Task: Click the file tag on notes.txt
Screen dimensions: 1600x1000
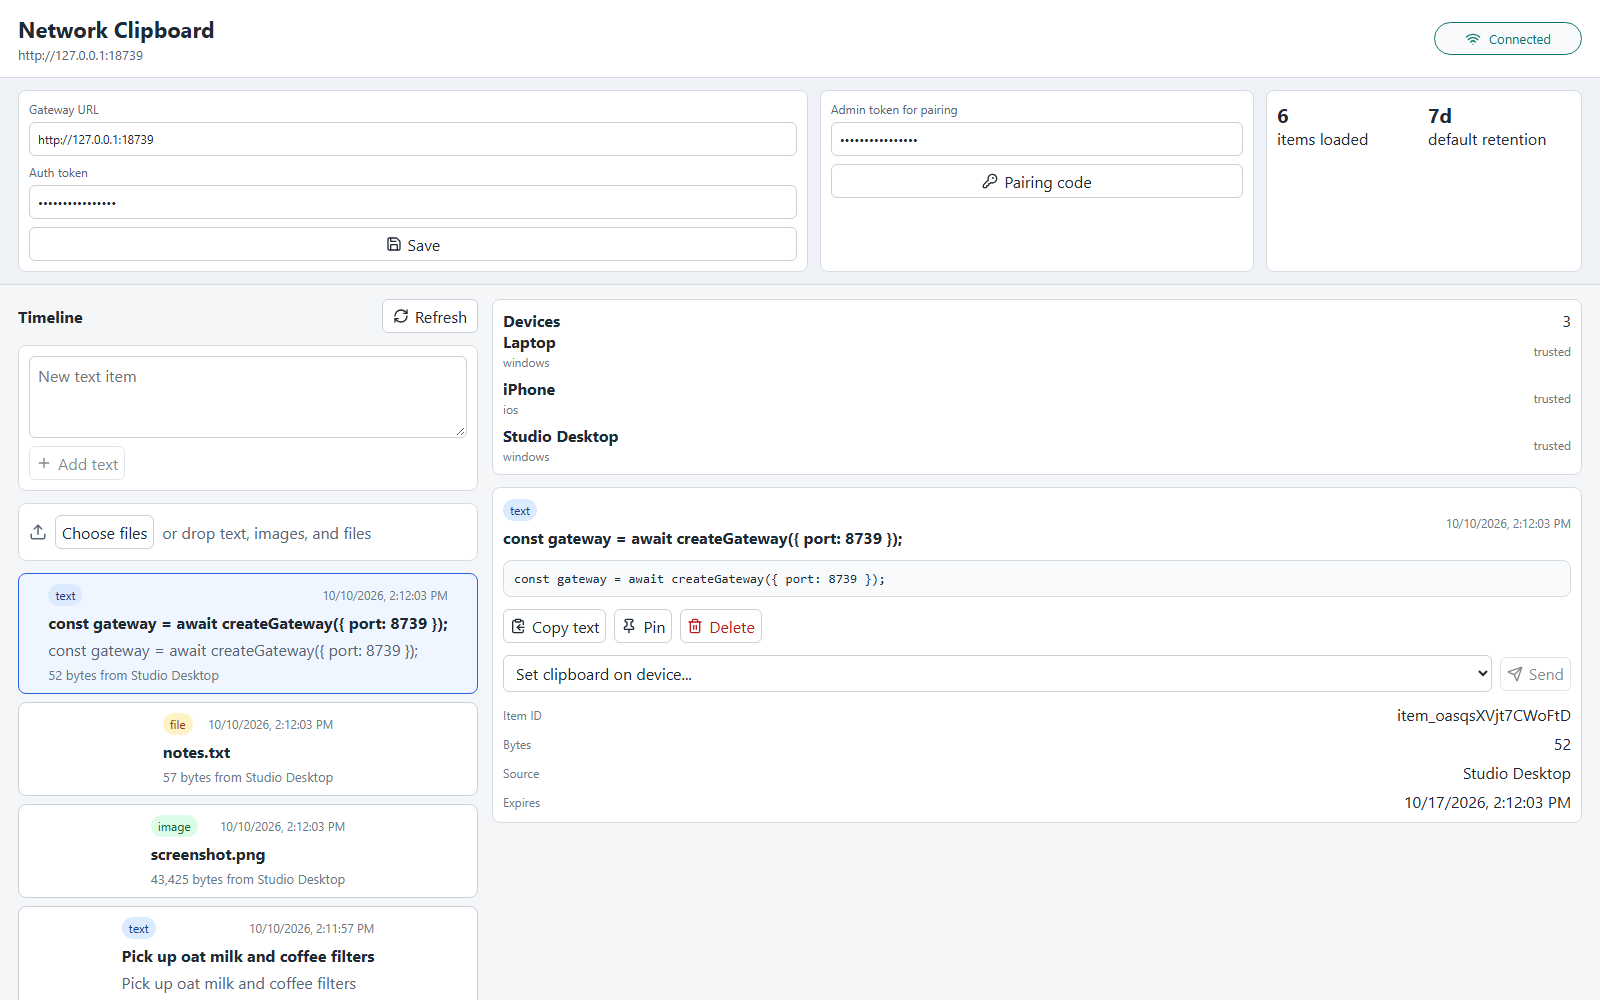Action: (x=178, y=724)
